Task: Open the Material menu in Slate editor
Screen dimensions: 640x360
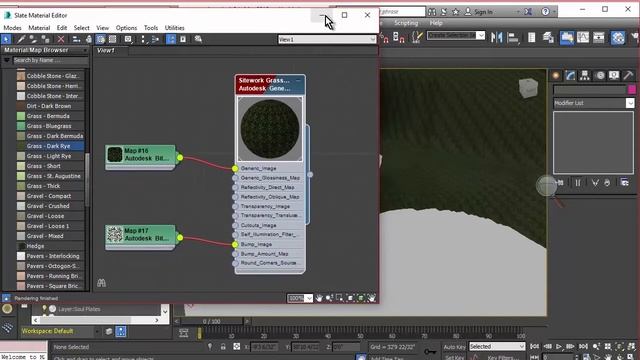Action: point(39,28)
